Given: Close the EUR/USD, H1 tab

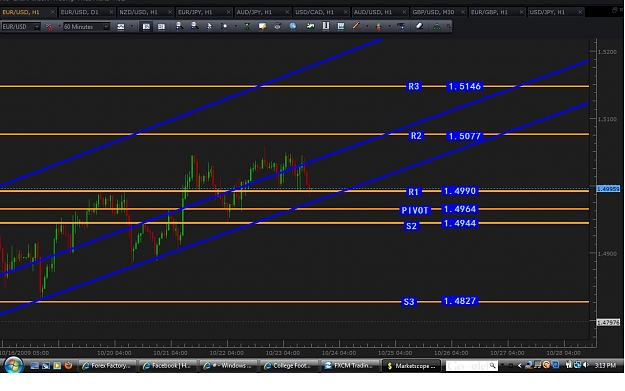Looking at the screenshot, I should tap(53, 12).
